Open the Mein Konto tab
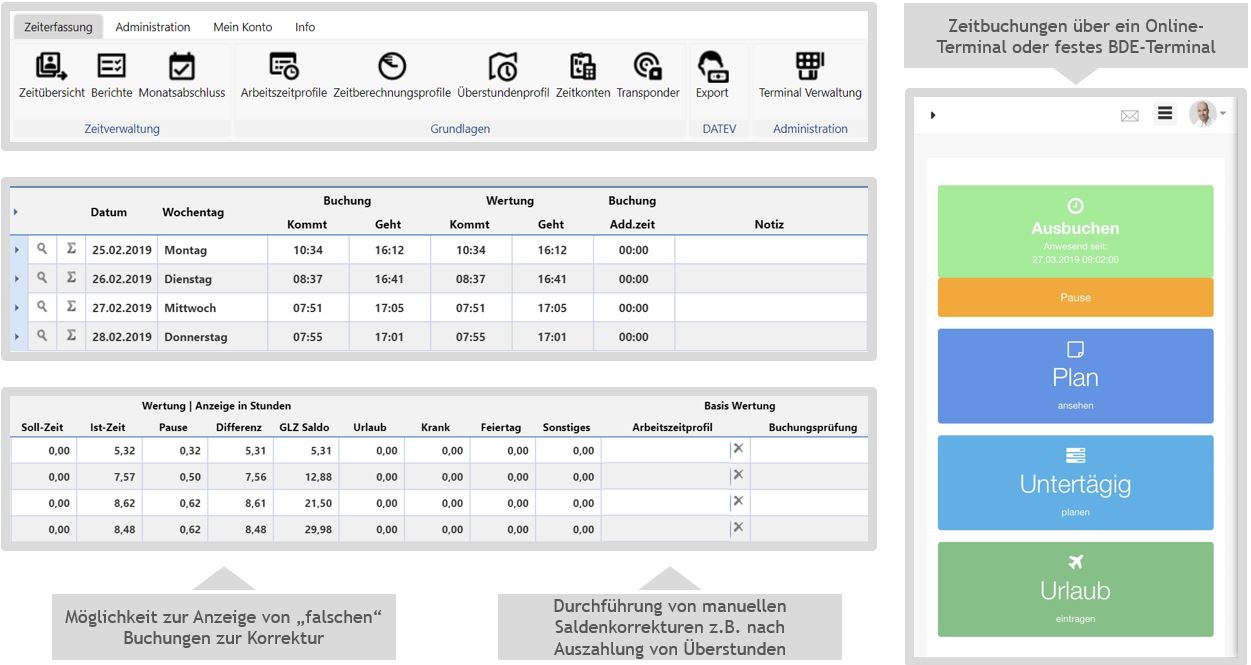The width and height of the screenshot is (1251, 665). click(x=242, y=27)
